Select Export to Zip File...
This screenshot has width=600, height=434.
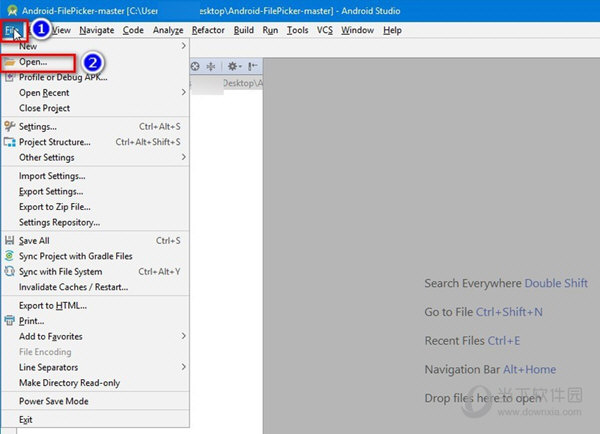(95, 207)
